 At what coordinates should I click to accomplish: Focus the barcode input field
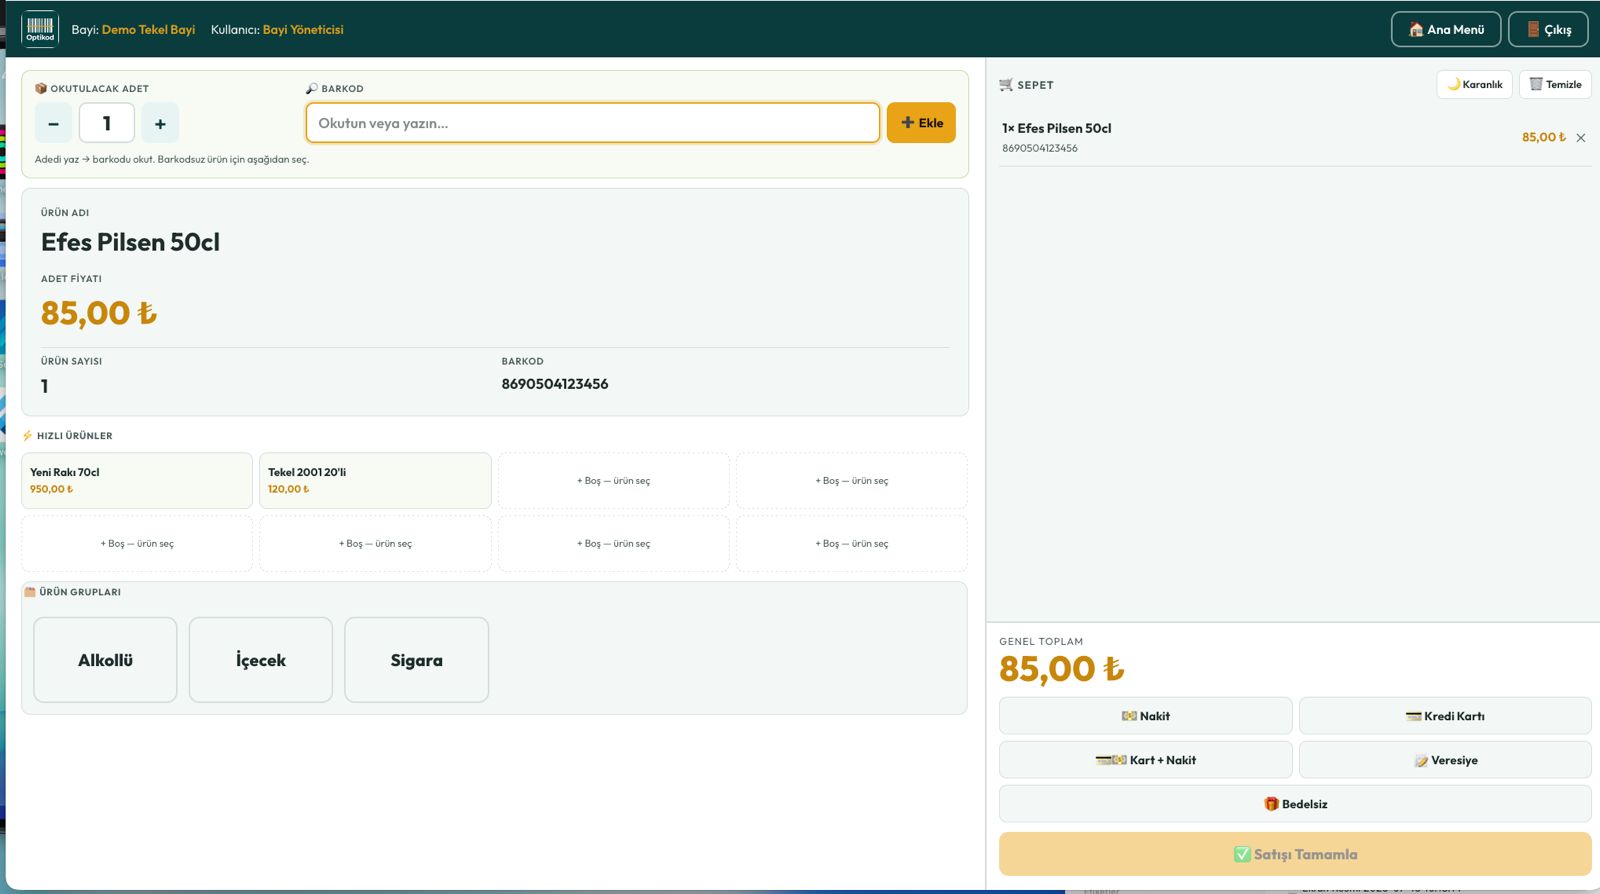point(593,123)
